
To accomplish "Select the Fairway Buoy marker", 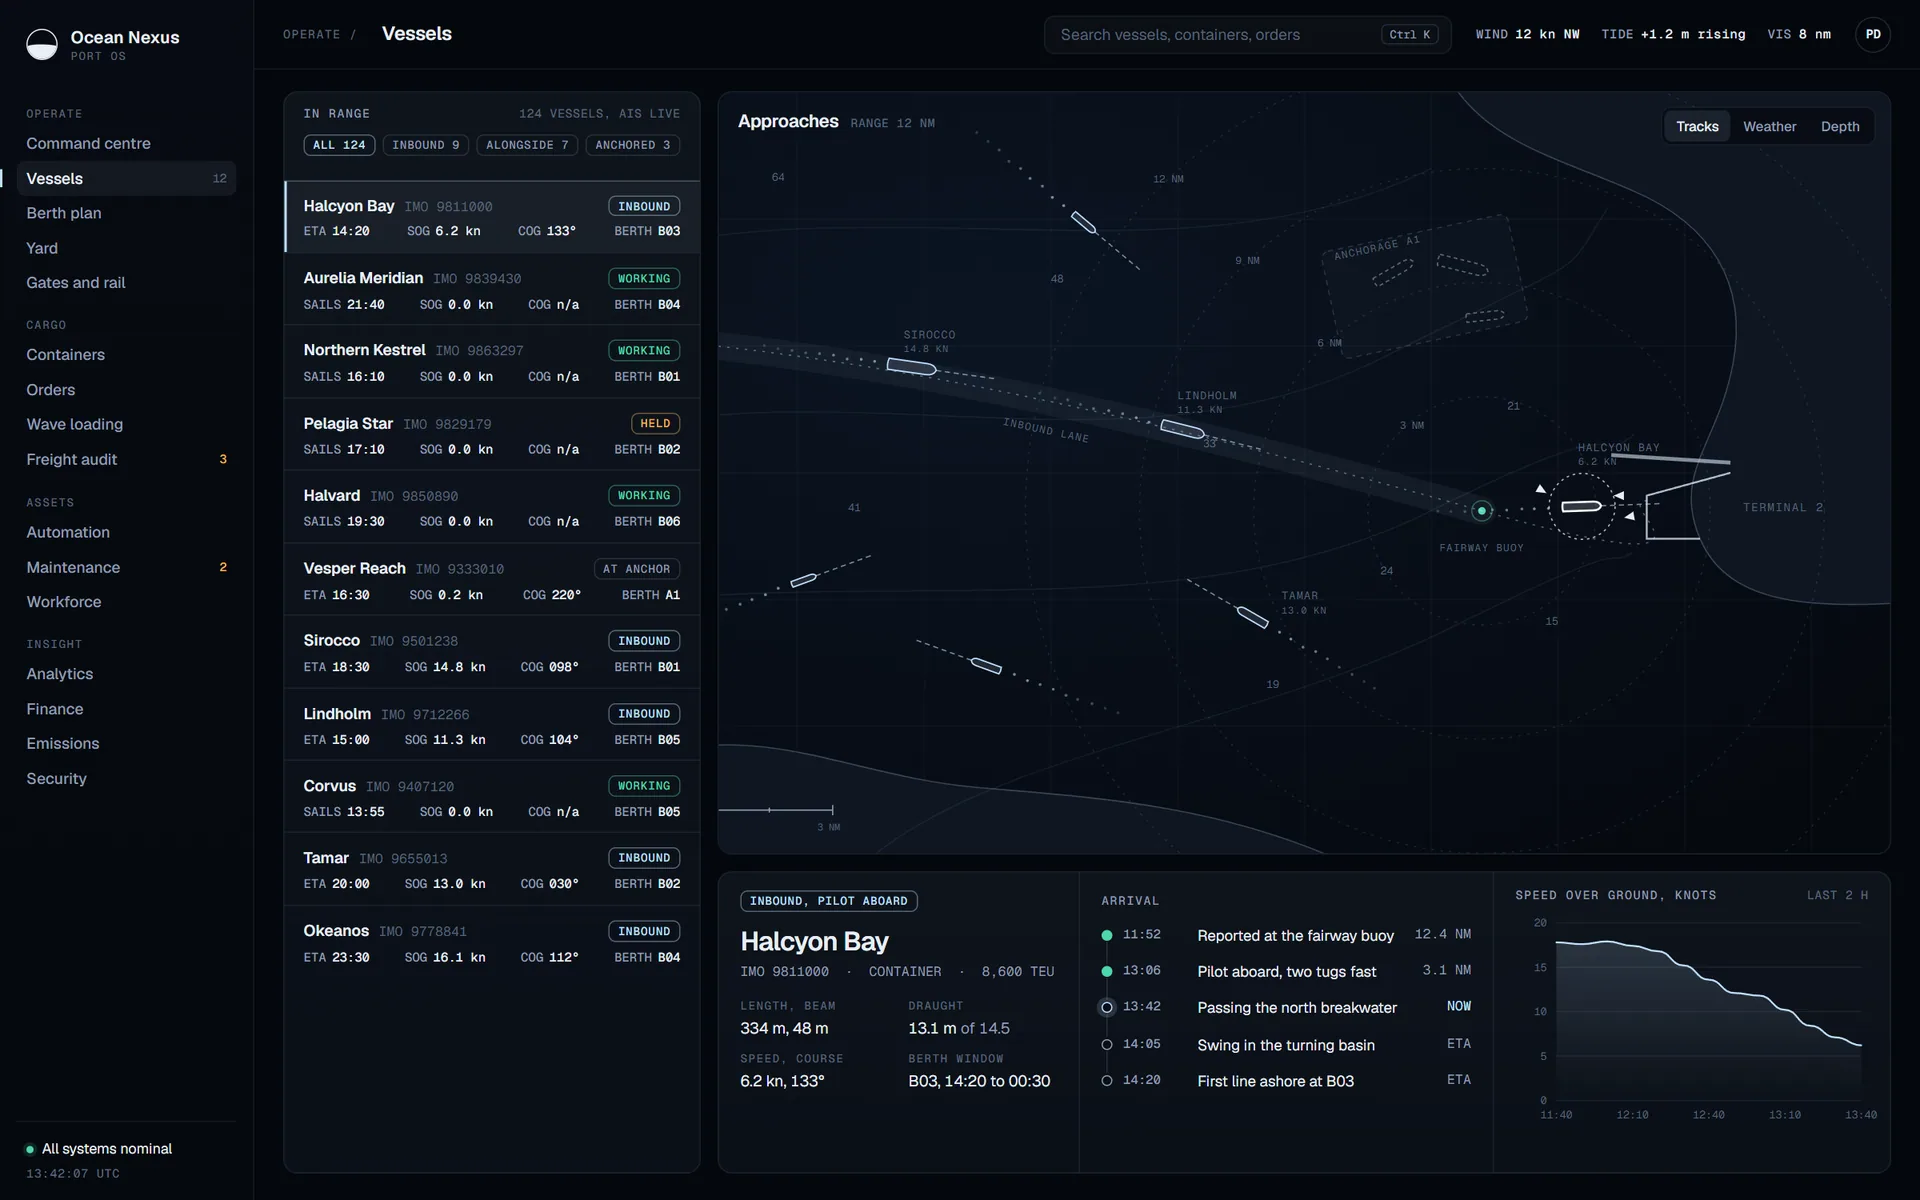I will 1482,510.
